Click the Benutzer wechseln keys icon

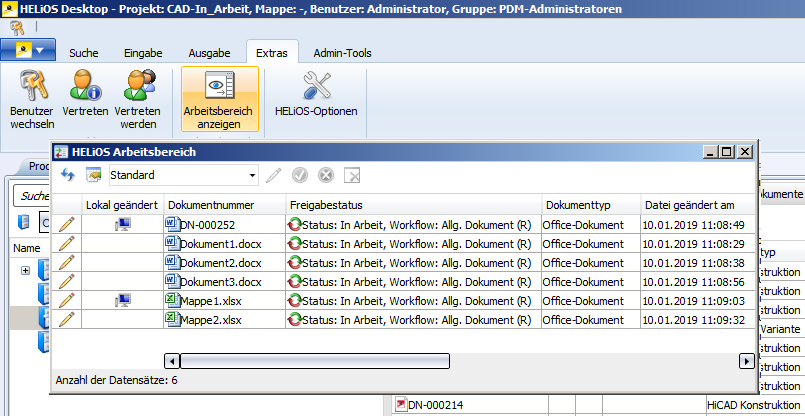click(x=32, y=86)
